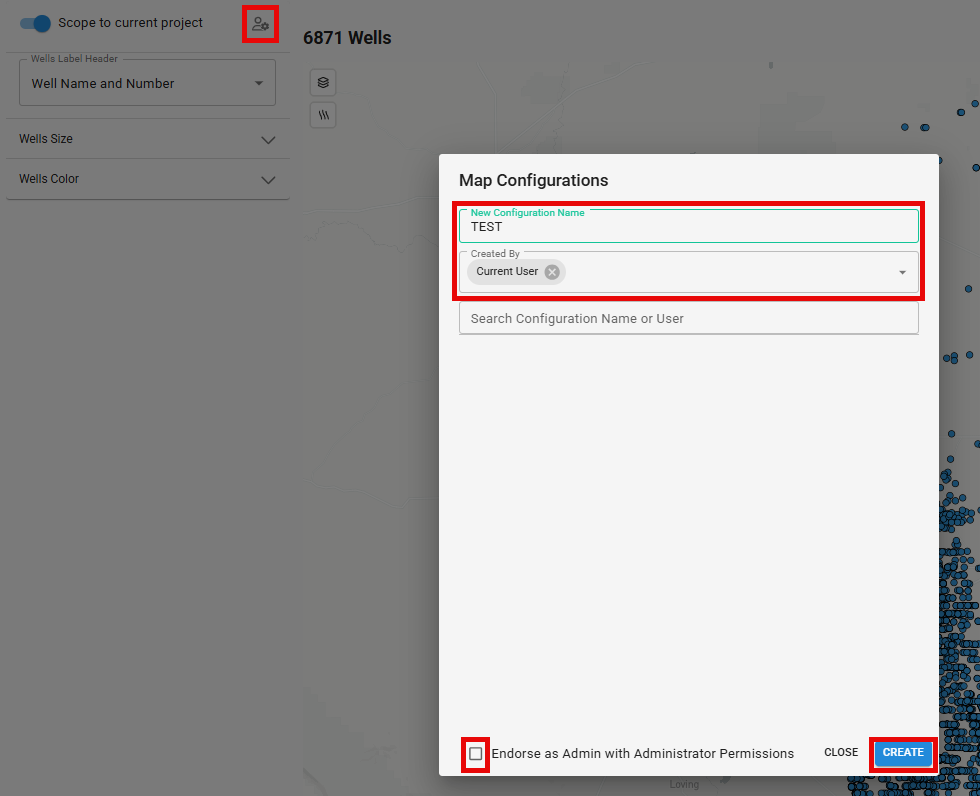Click the Loving label on the map
Viewport: 980px width, 796px height.
[684, 785]
